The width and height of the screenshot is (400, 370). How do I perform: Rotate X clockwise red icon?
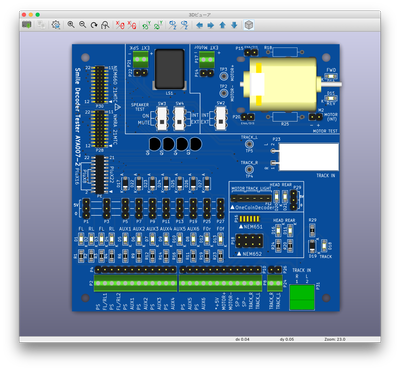(x=120, y=25)
